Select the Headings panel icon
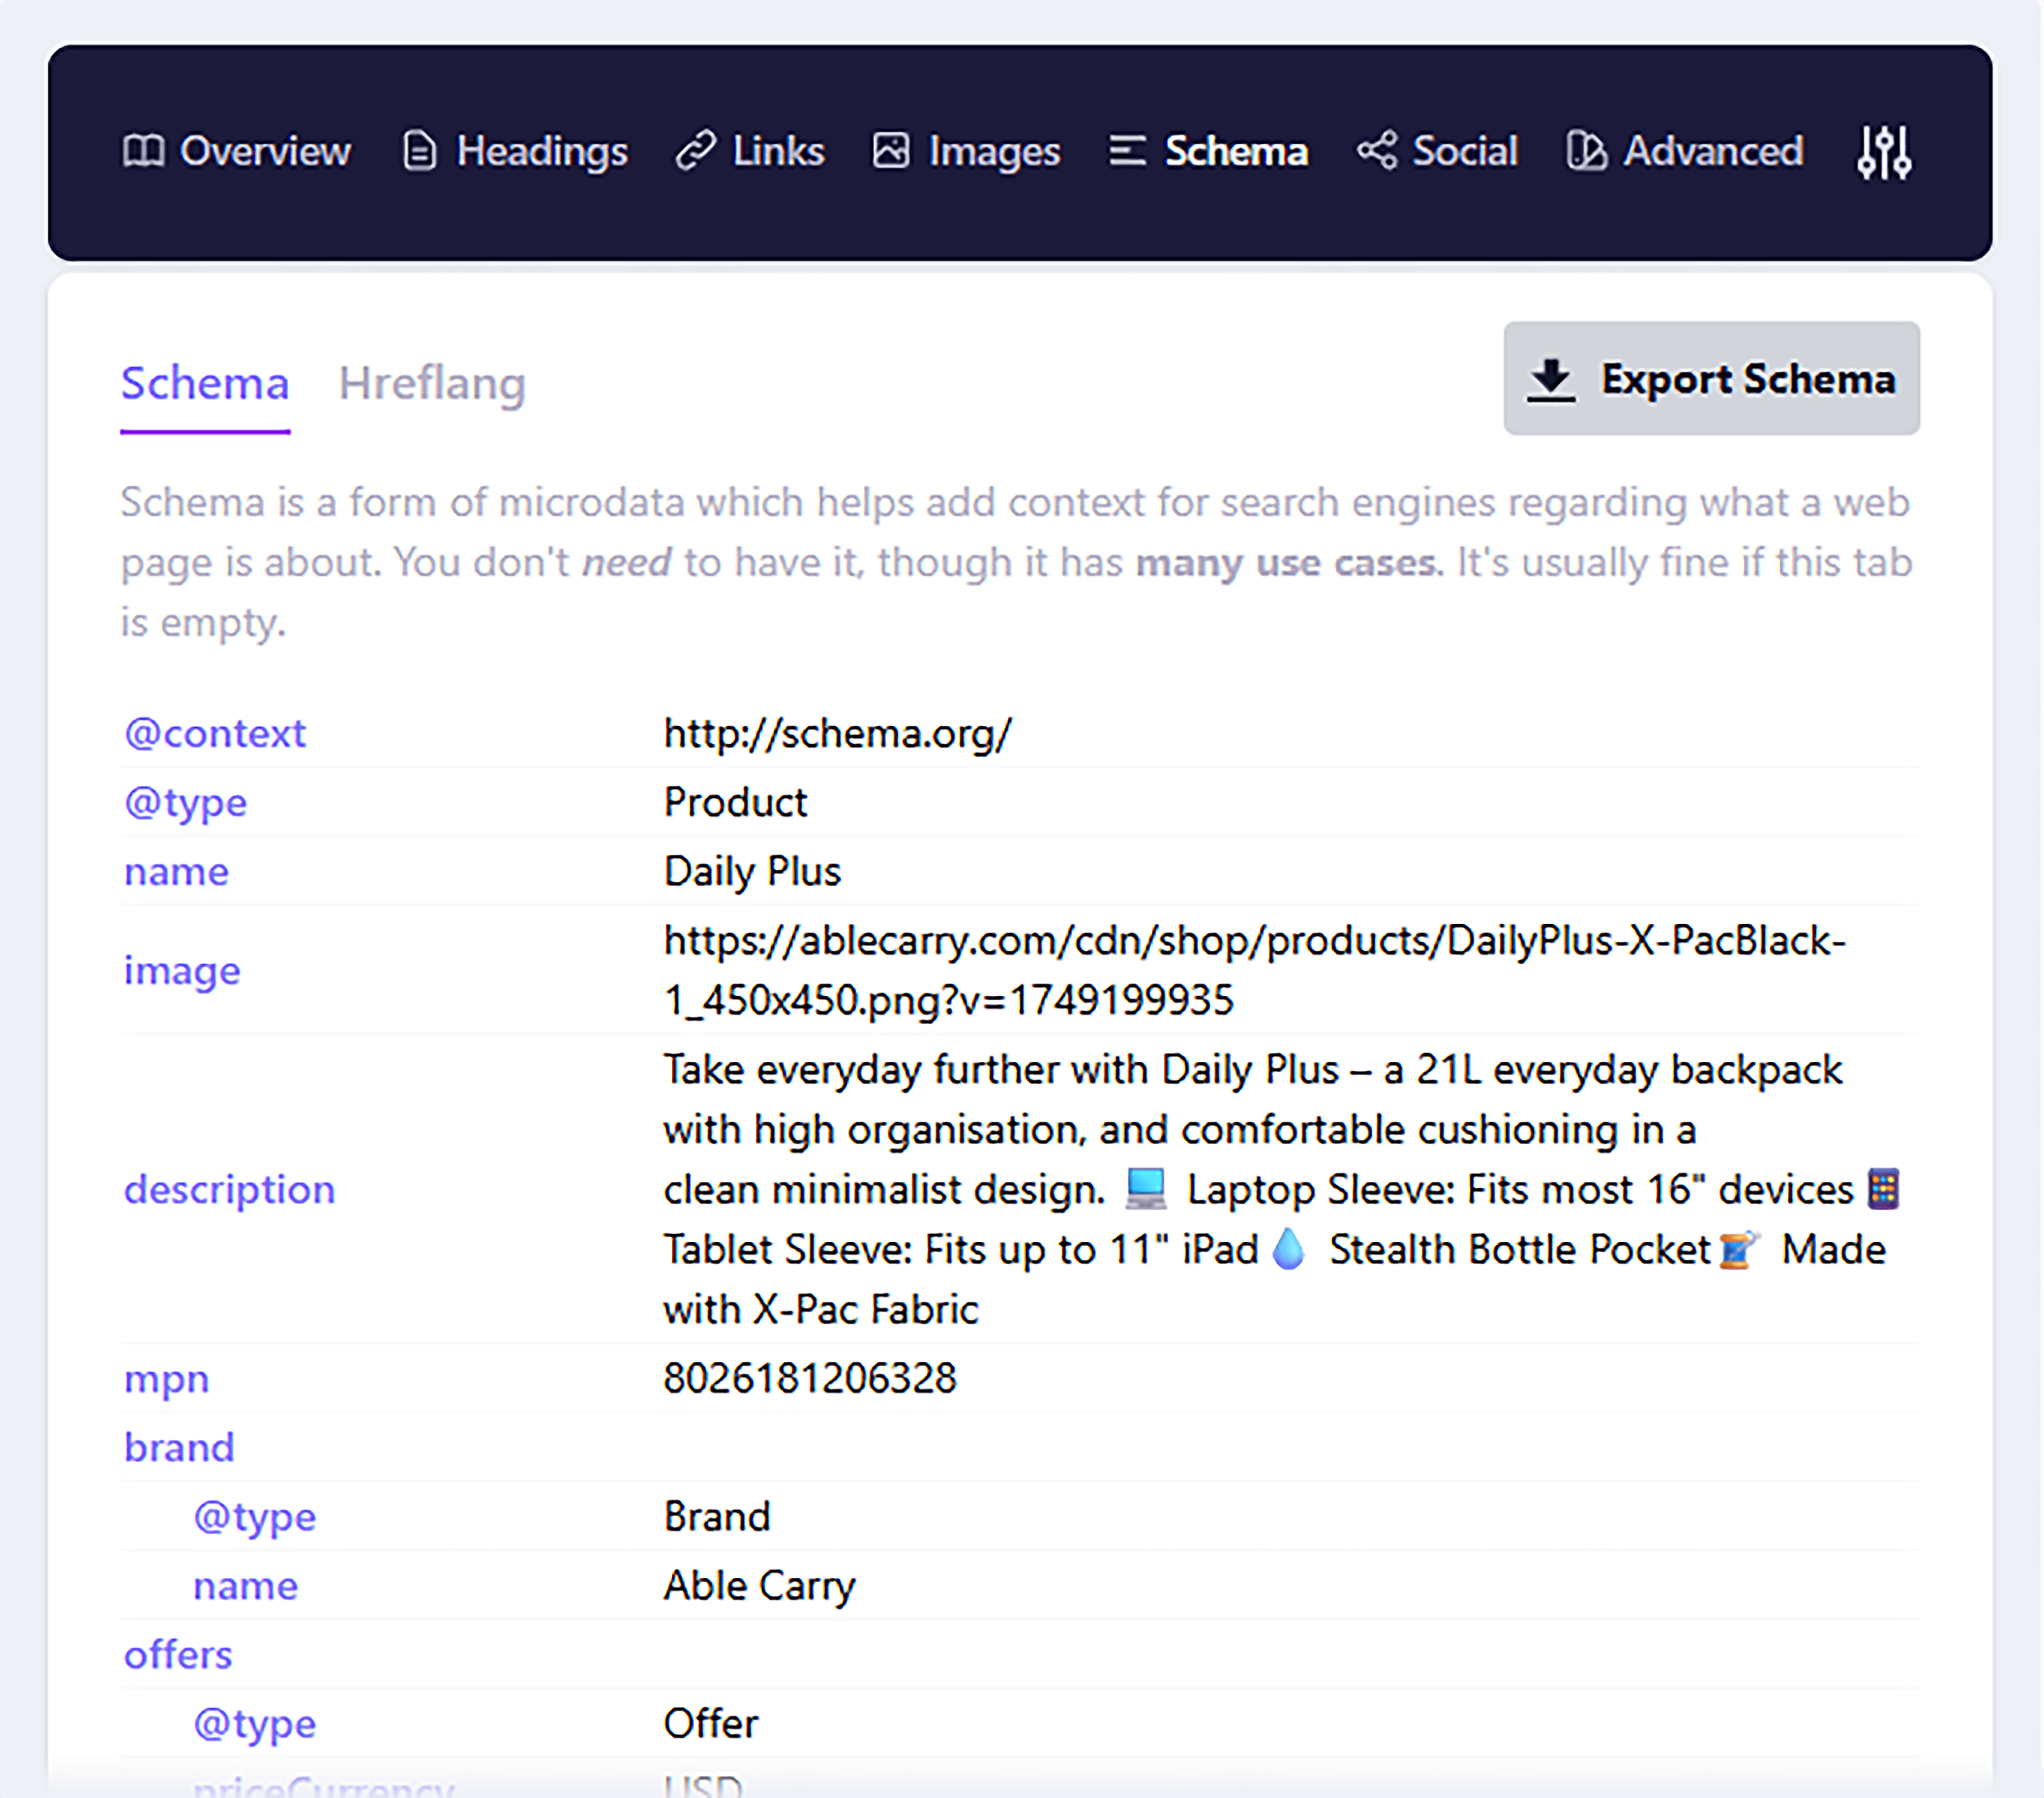 [x=418, y=151]
